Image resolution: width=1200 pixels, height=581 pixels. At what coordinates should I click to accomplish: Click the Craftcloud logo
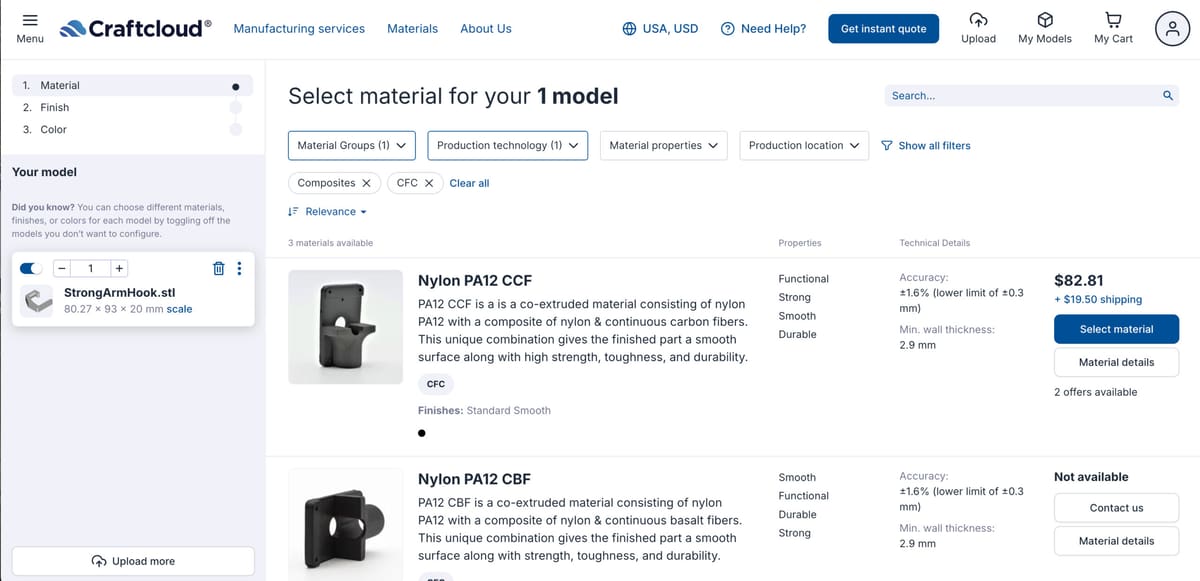pos(135,29)
